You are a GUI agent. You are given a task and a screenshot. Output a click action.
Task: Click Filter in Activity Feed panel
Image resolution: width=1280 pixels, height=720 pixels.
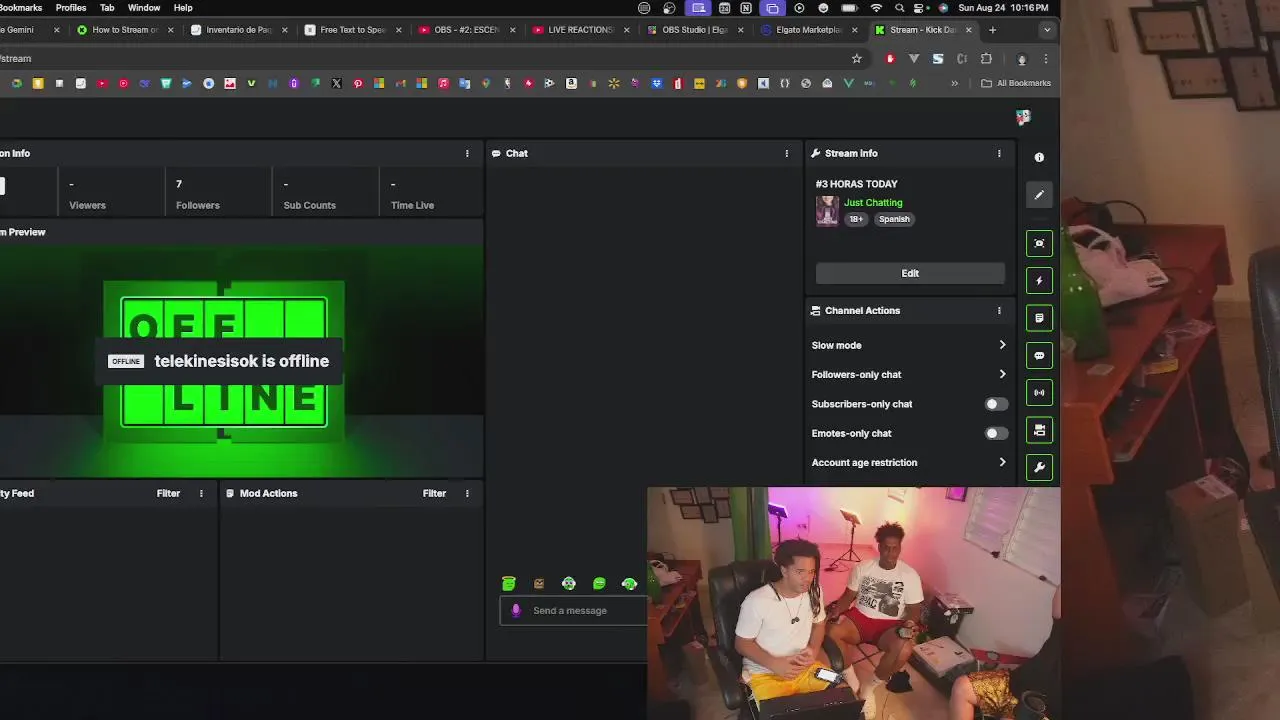click(168, 493)
